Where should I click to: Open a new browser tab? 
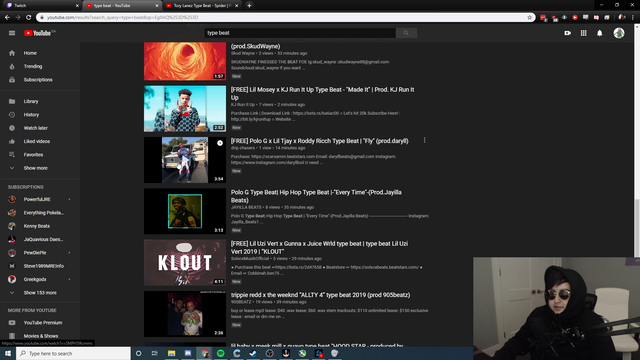coord(249,6)
